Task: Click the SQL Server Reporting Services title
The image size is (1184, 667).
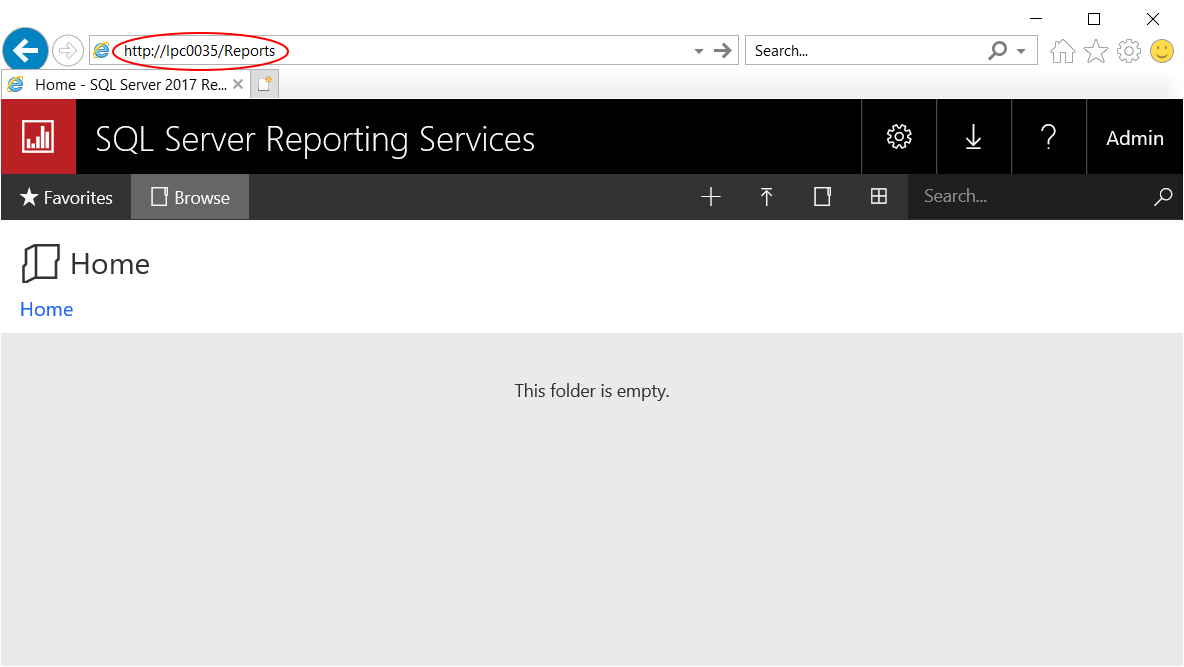Action: tap(315, 139)
